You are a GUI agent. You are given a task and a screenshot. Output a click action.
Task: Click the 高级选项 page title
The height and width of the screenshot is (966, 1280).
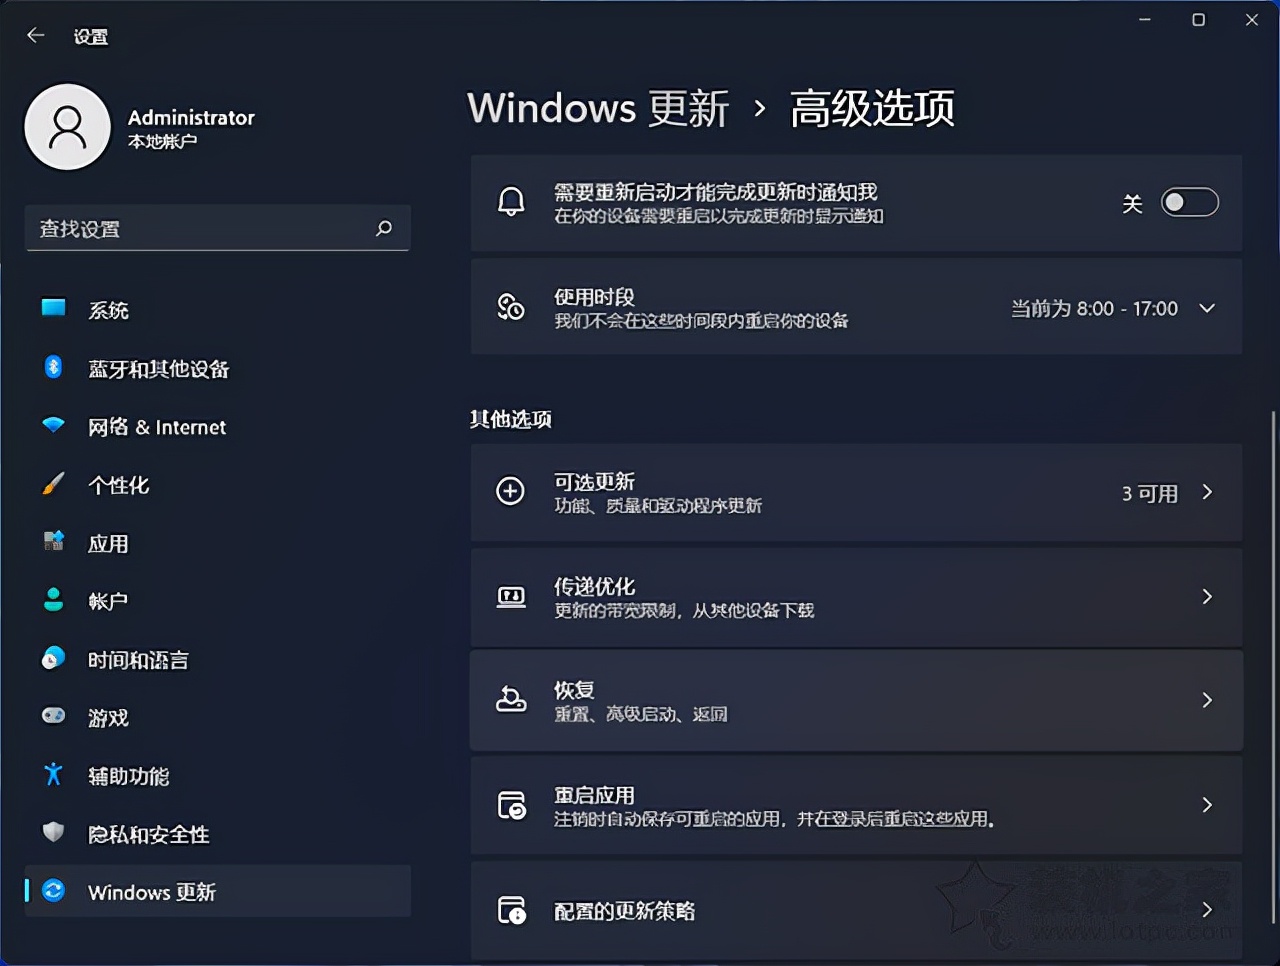pos(872,108)
